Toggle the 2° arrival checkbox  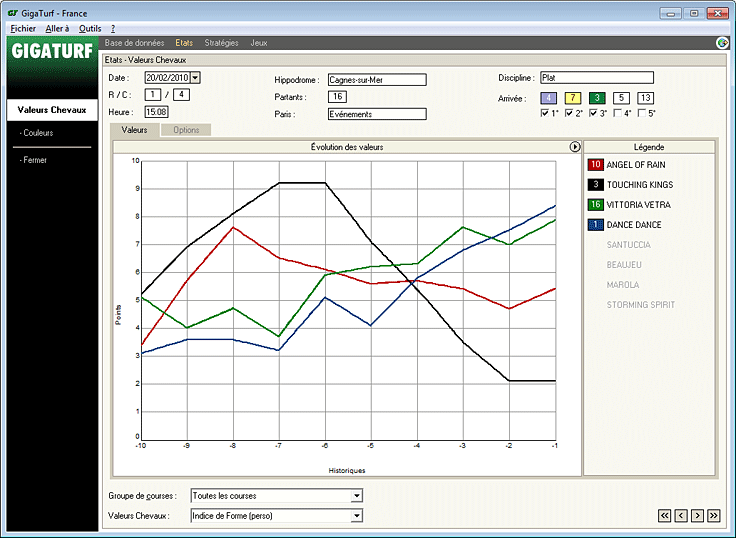point(569,113)
